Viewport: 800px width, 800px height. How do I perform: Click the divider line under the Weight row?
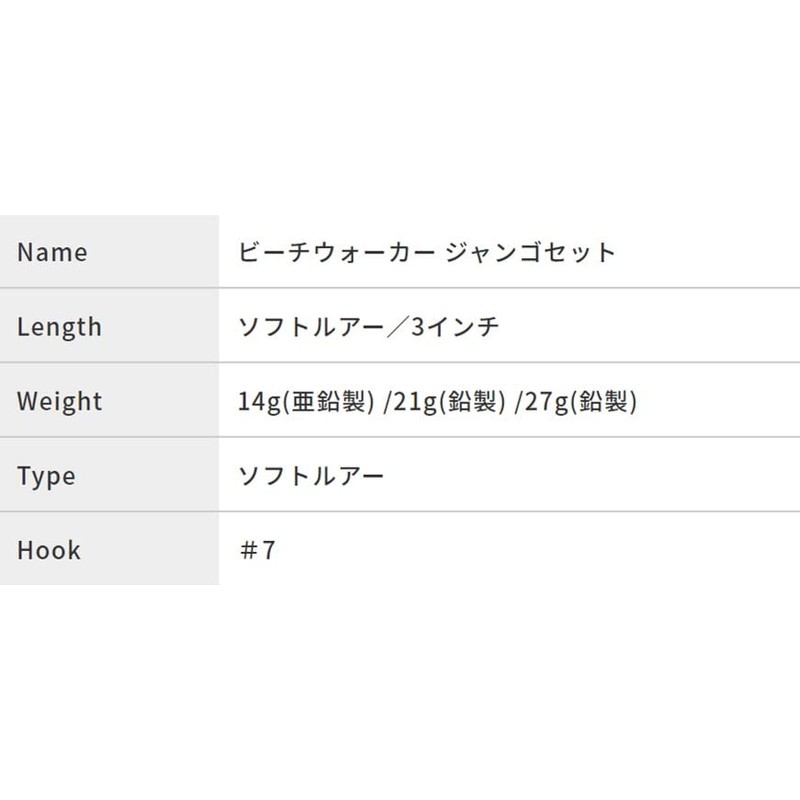coord(400,437)
